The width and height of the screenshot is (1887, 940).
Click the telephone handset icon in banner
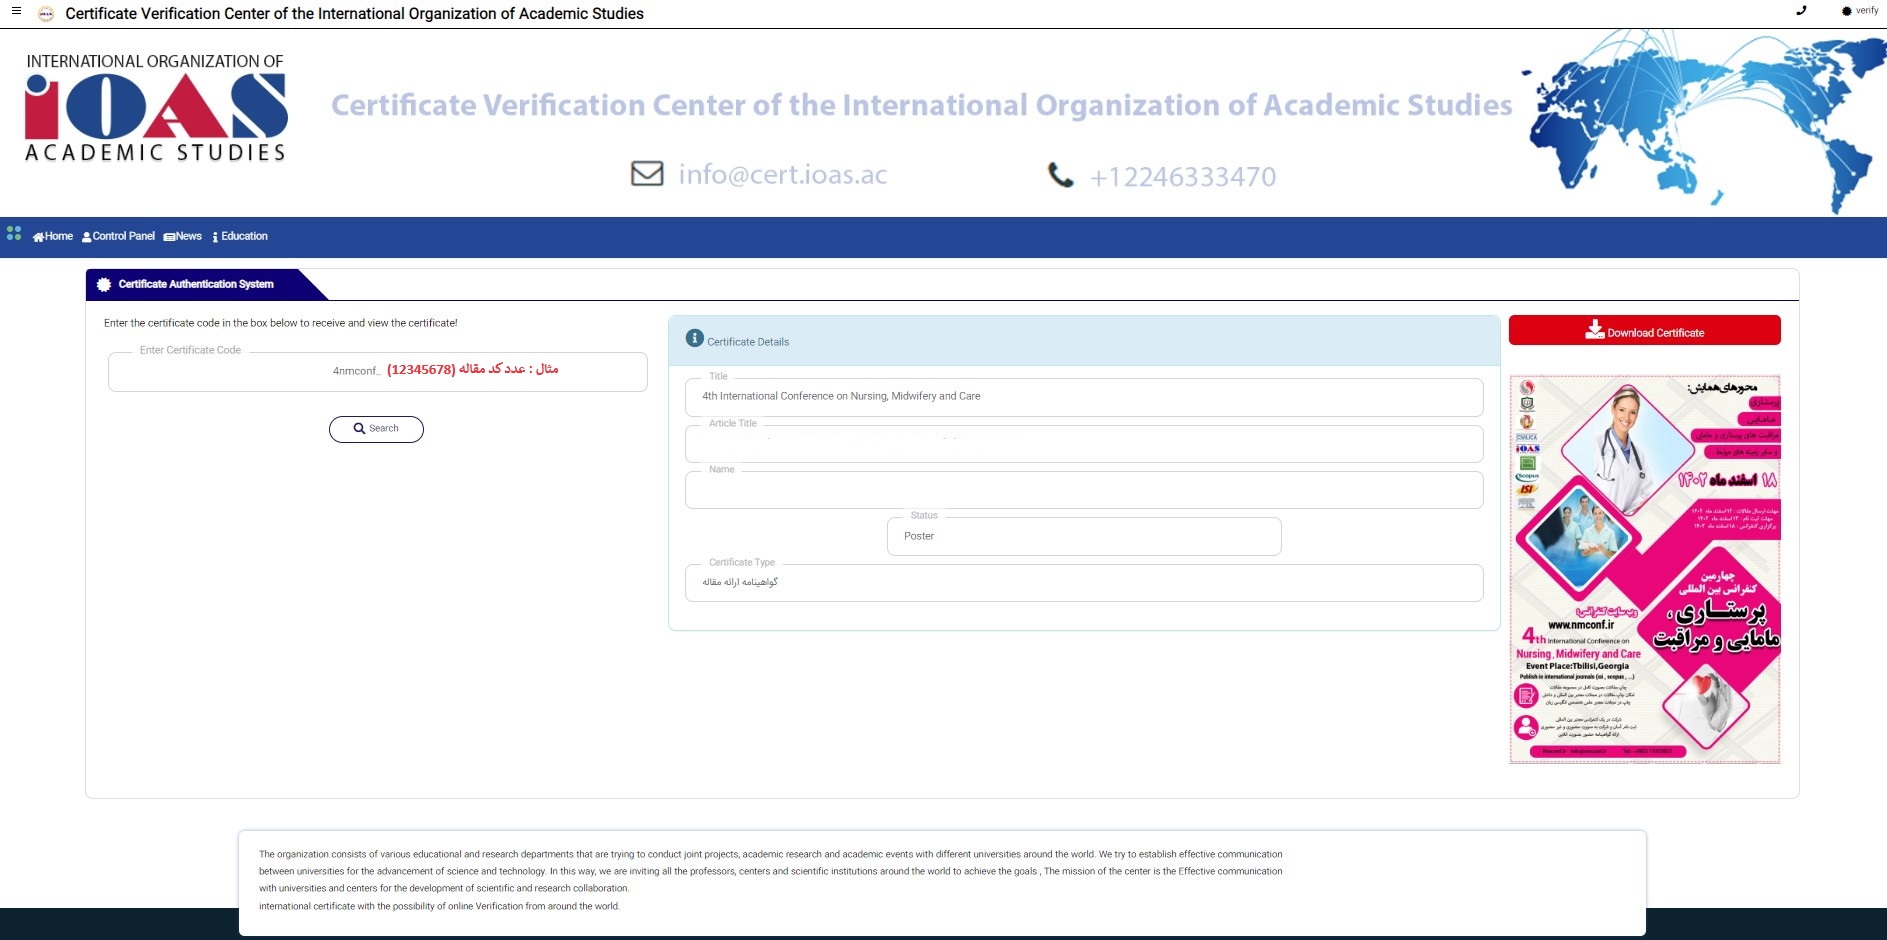1060,175
